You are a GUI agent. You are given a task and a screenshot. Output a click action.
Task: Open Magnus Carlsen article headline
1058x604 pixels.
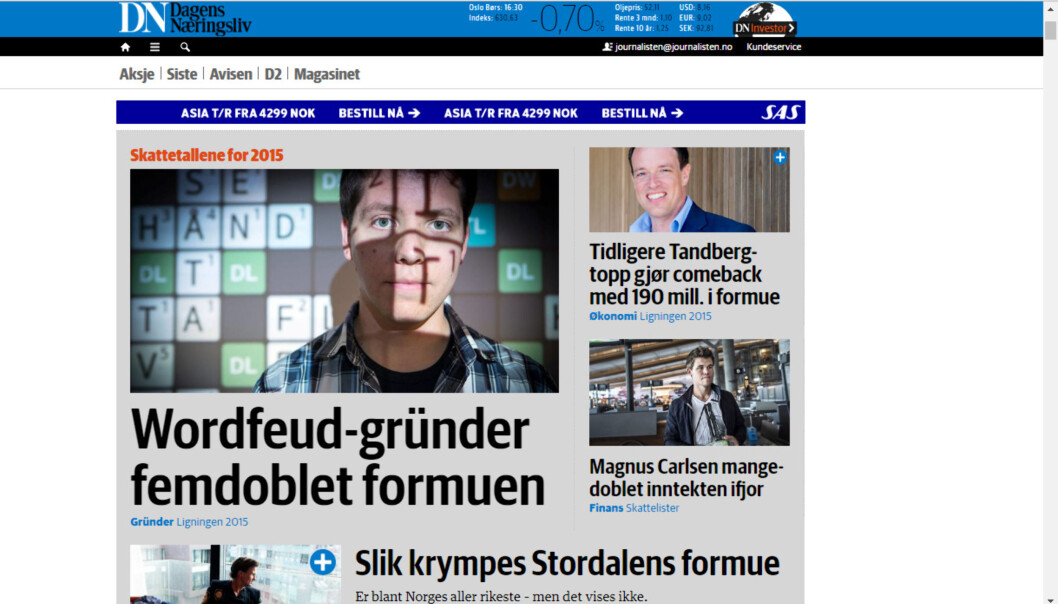[686, 477]
